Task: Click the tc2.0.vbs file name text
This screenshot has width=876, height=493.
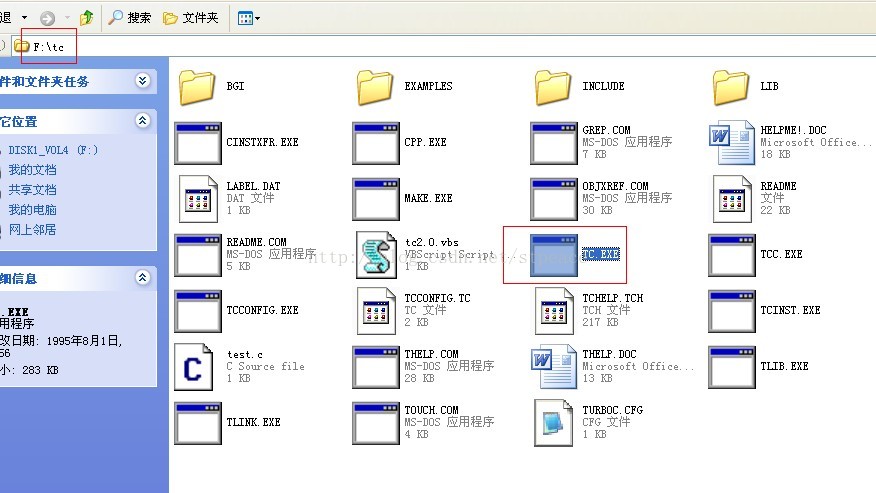Action: tap(432, 243)
